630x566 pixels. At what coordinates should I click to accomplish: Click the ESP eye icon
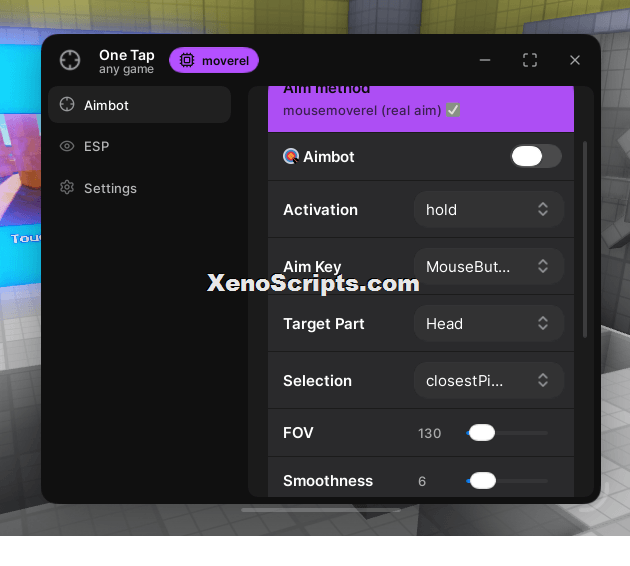(67, 146)
